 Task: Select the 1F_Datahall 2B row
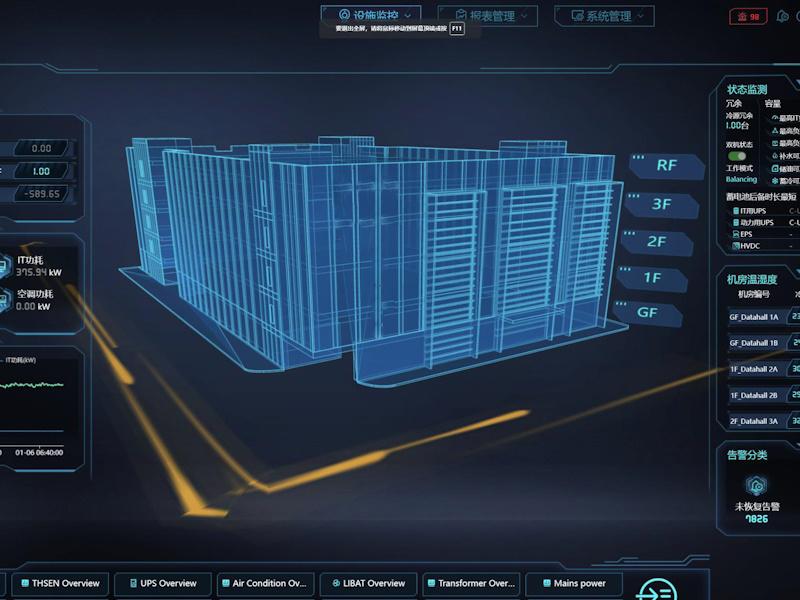click(x=763, y=395)
